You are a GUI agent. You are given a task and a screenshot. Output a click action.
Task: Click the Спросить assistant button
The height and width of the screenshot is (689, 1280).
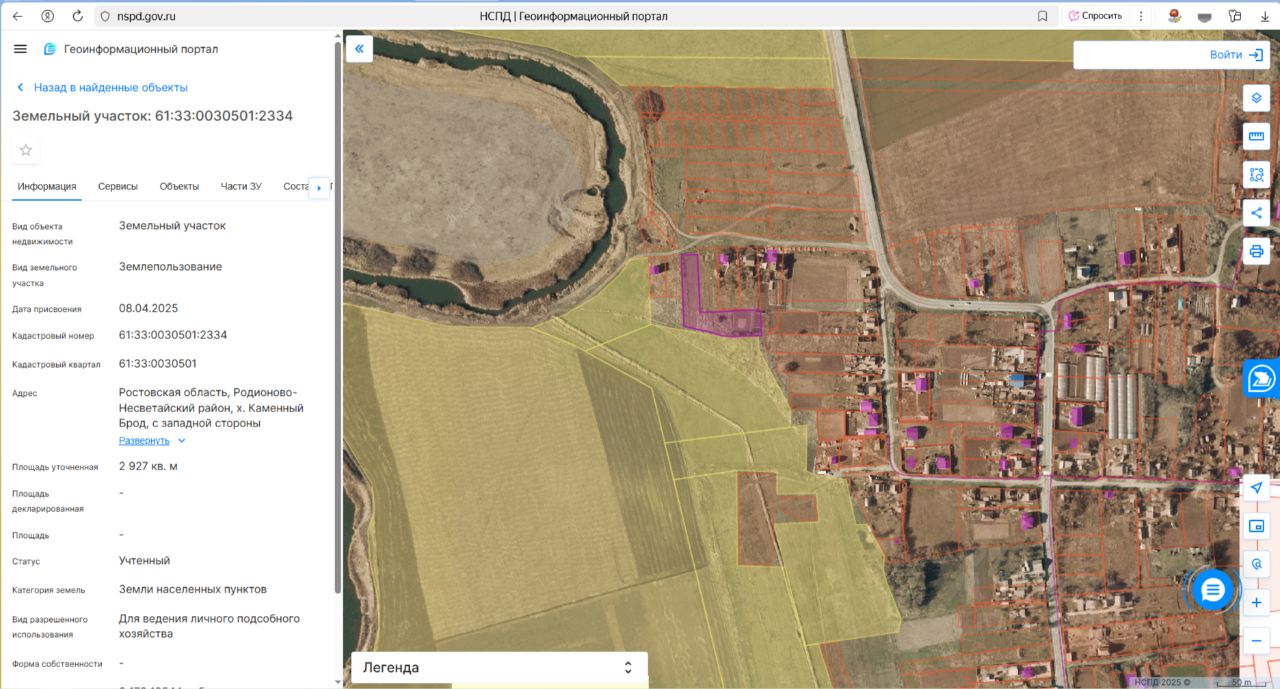pyautogui.click(x=1095, y=16)
